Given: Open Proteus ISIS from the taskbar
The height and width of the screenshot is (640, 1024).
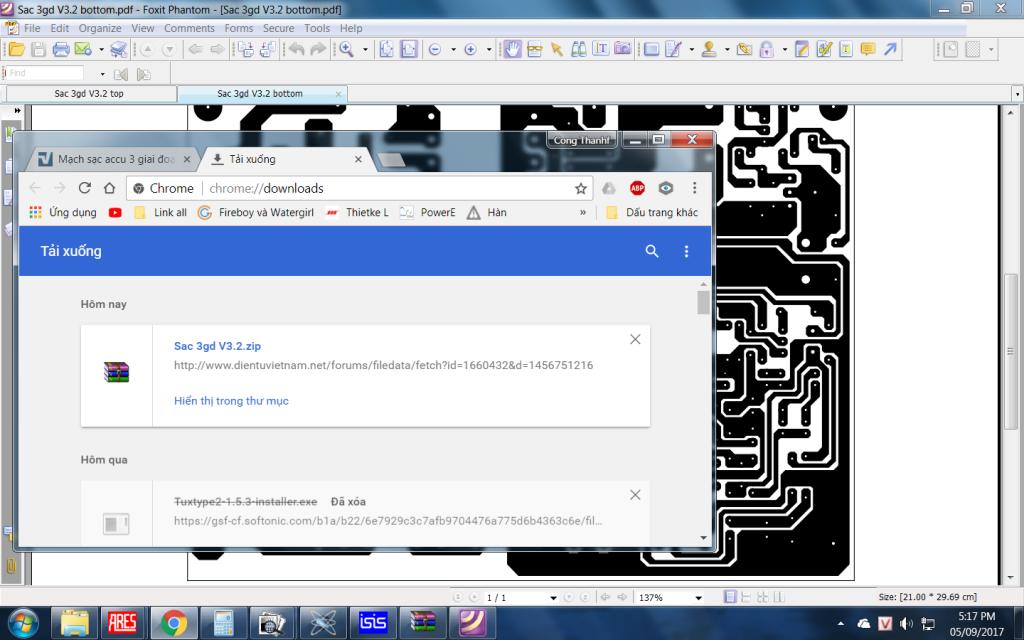Looking at the screenshot, I should 373,622.
